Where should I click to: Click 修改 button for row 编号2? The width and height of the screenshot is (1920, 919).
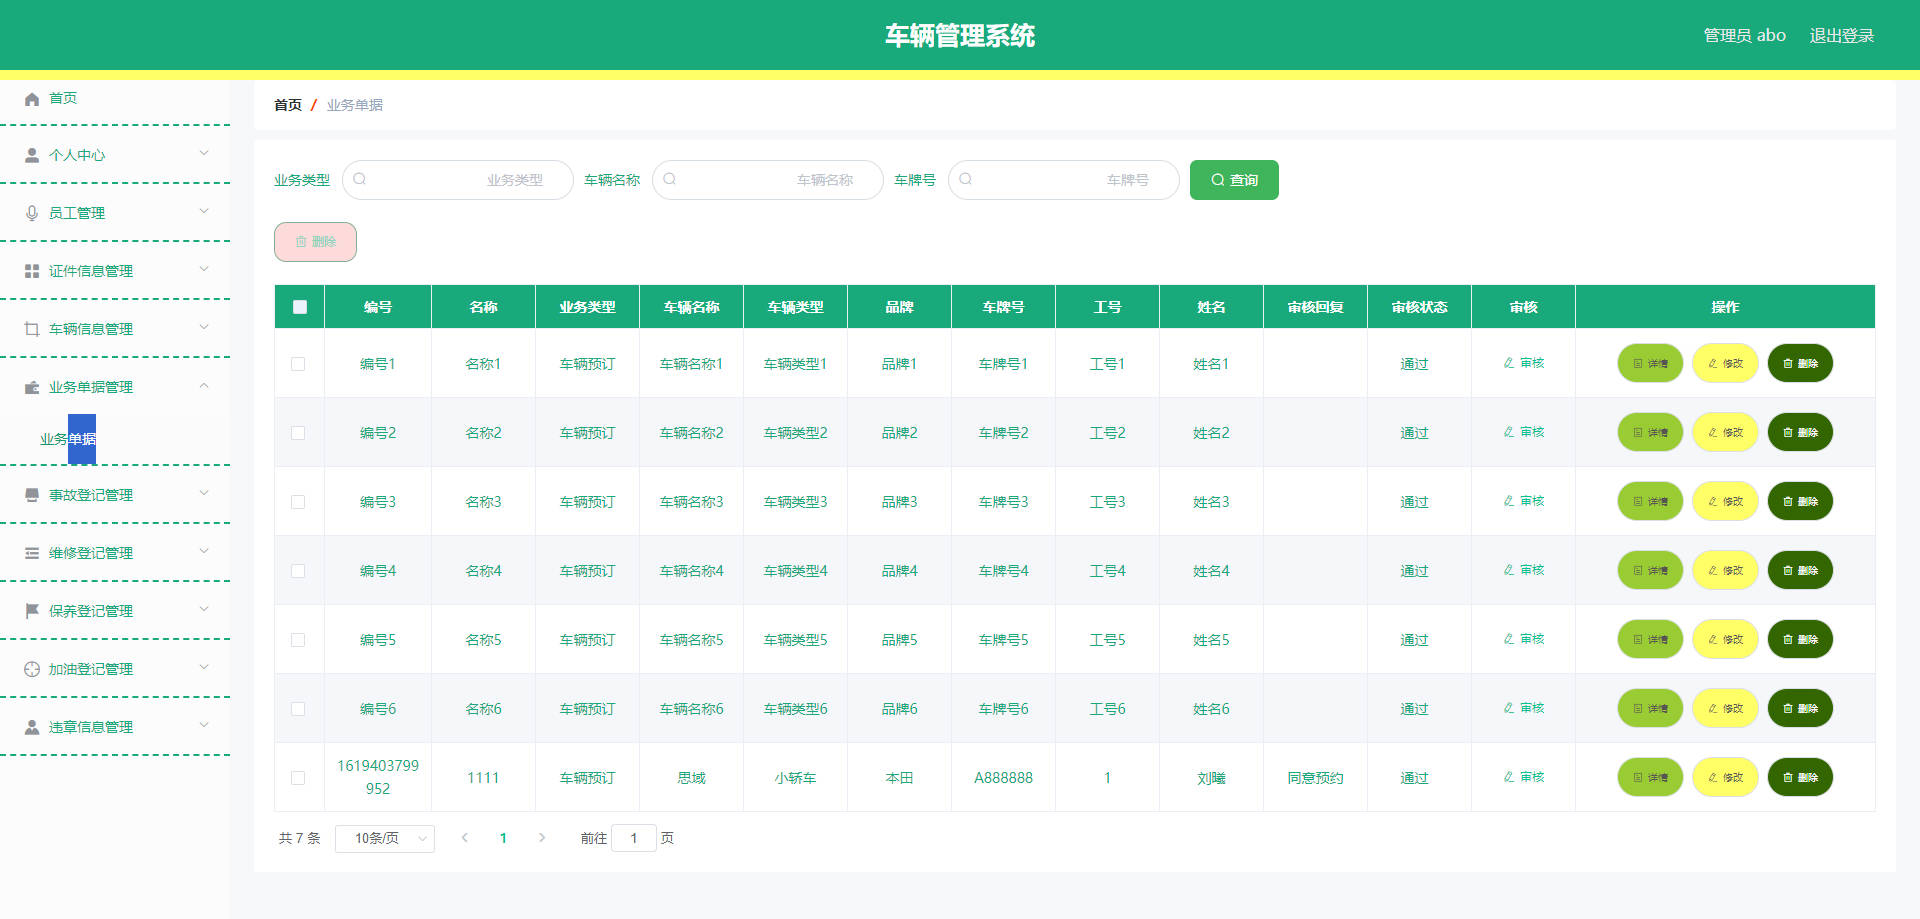tap(1725, 432)
